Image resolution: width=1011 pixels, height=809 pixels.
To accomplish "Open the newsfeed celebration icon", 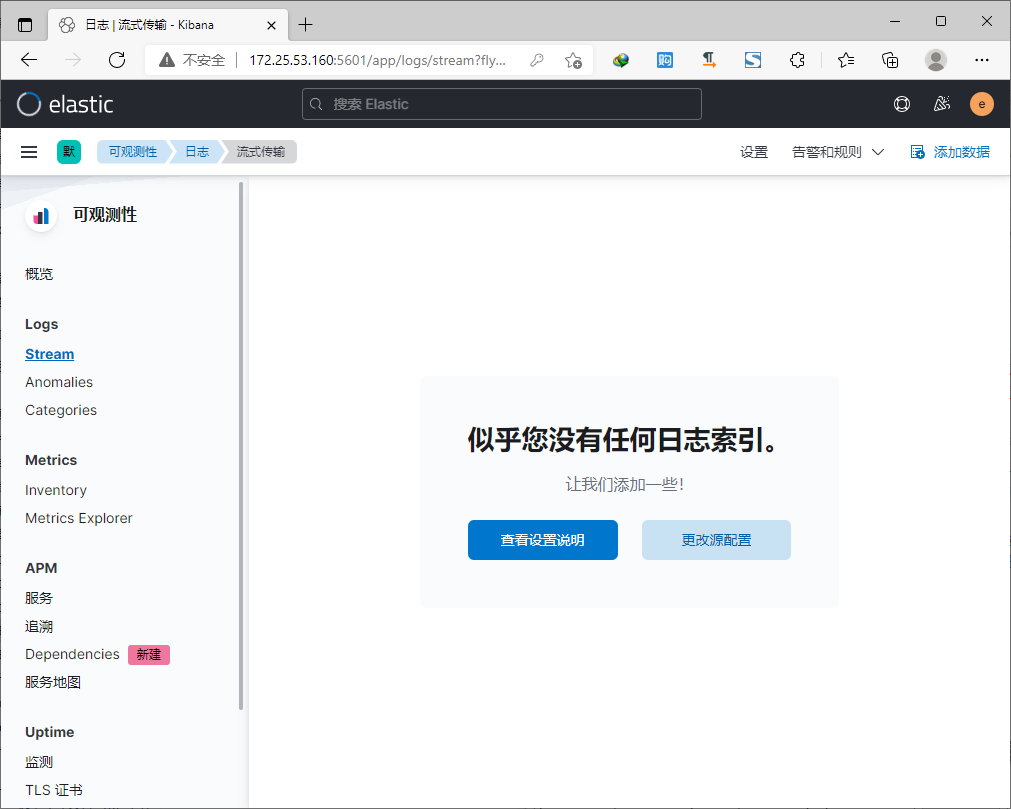I will [942, 104].
